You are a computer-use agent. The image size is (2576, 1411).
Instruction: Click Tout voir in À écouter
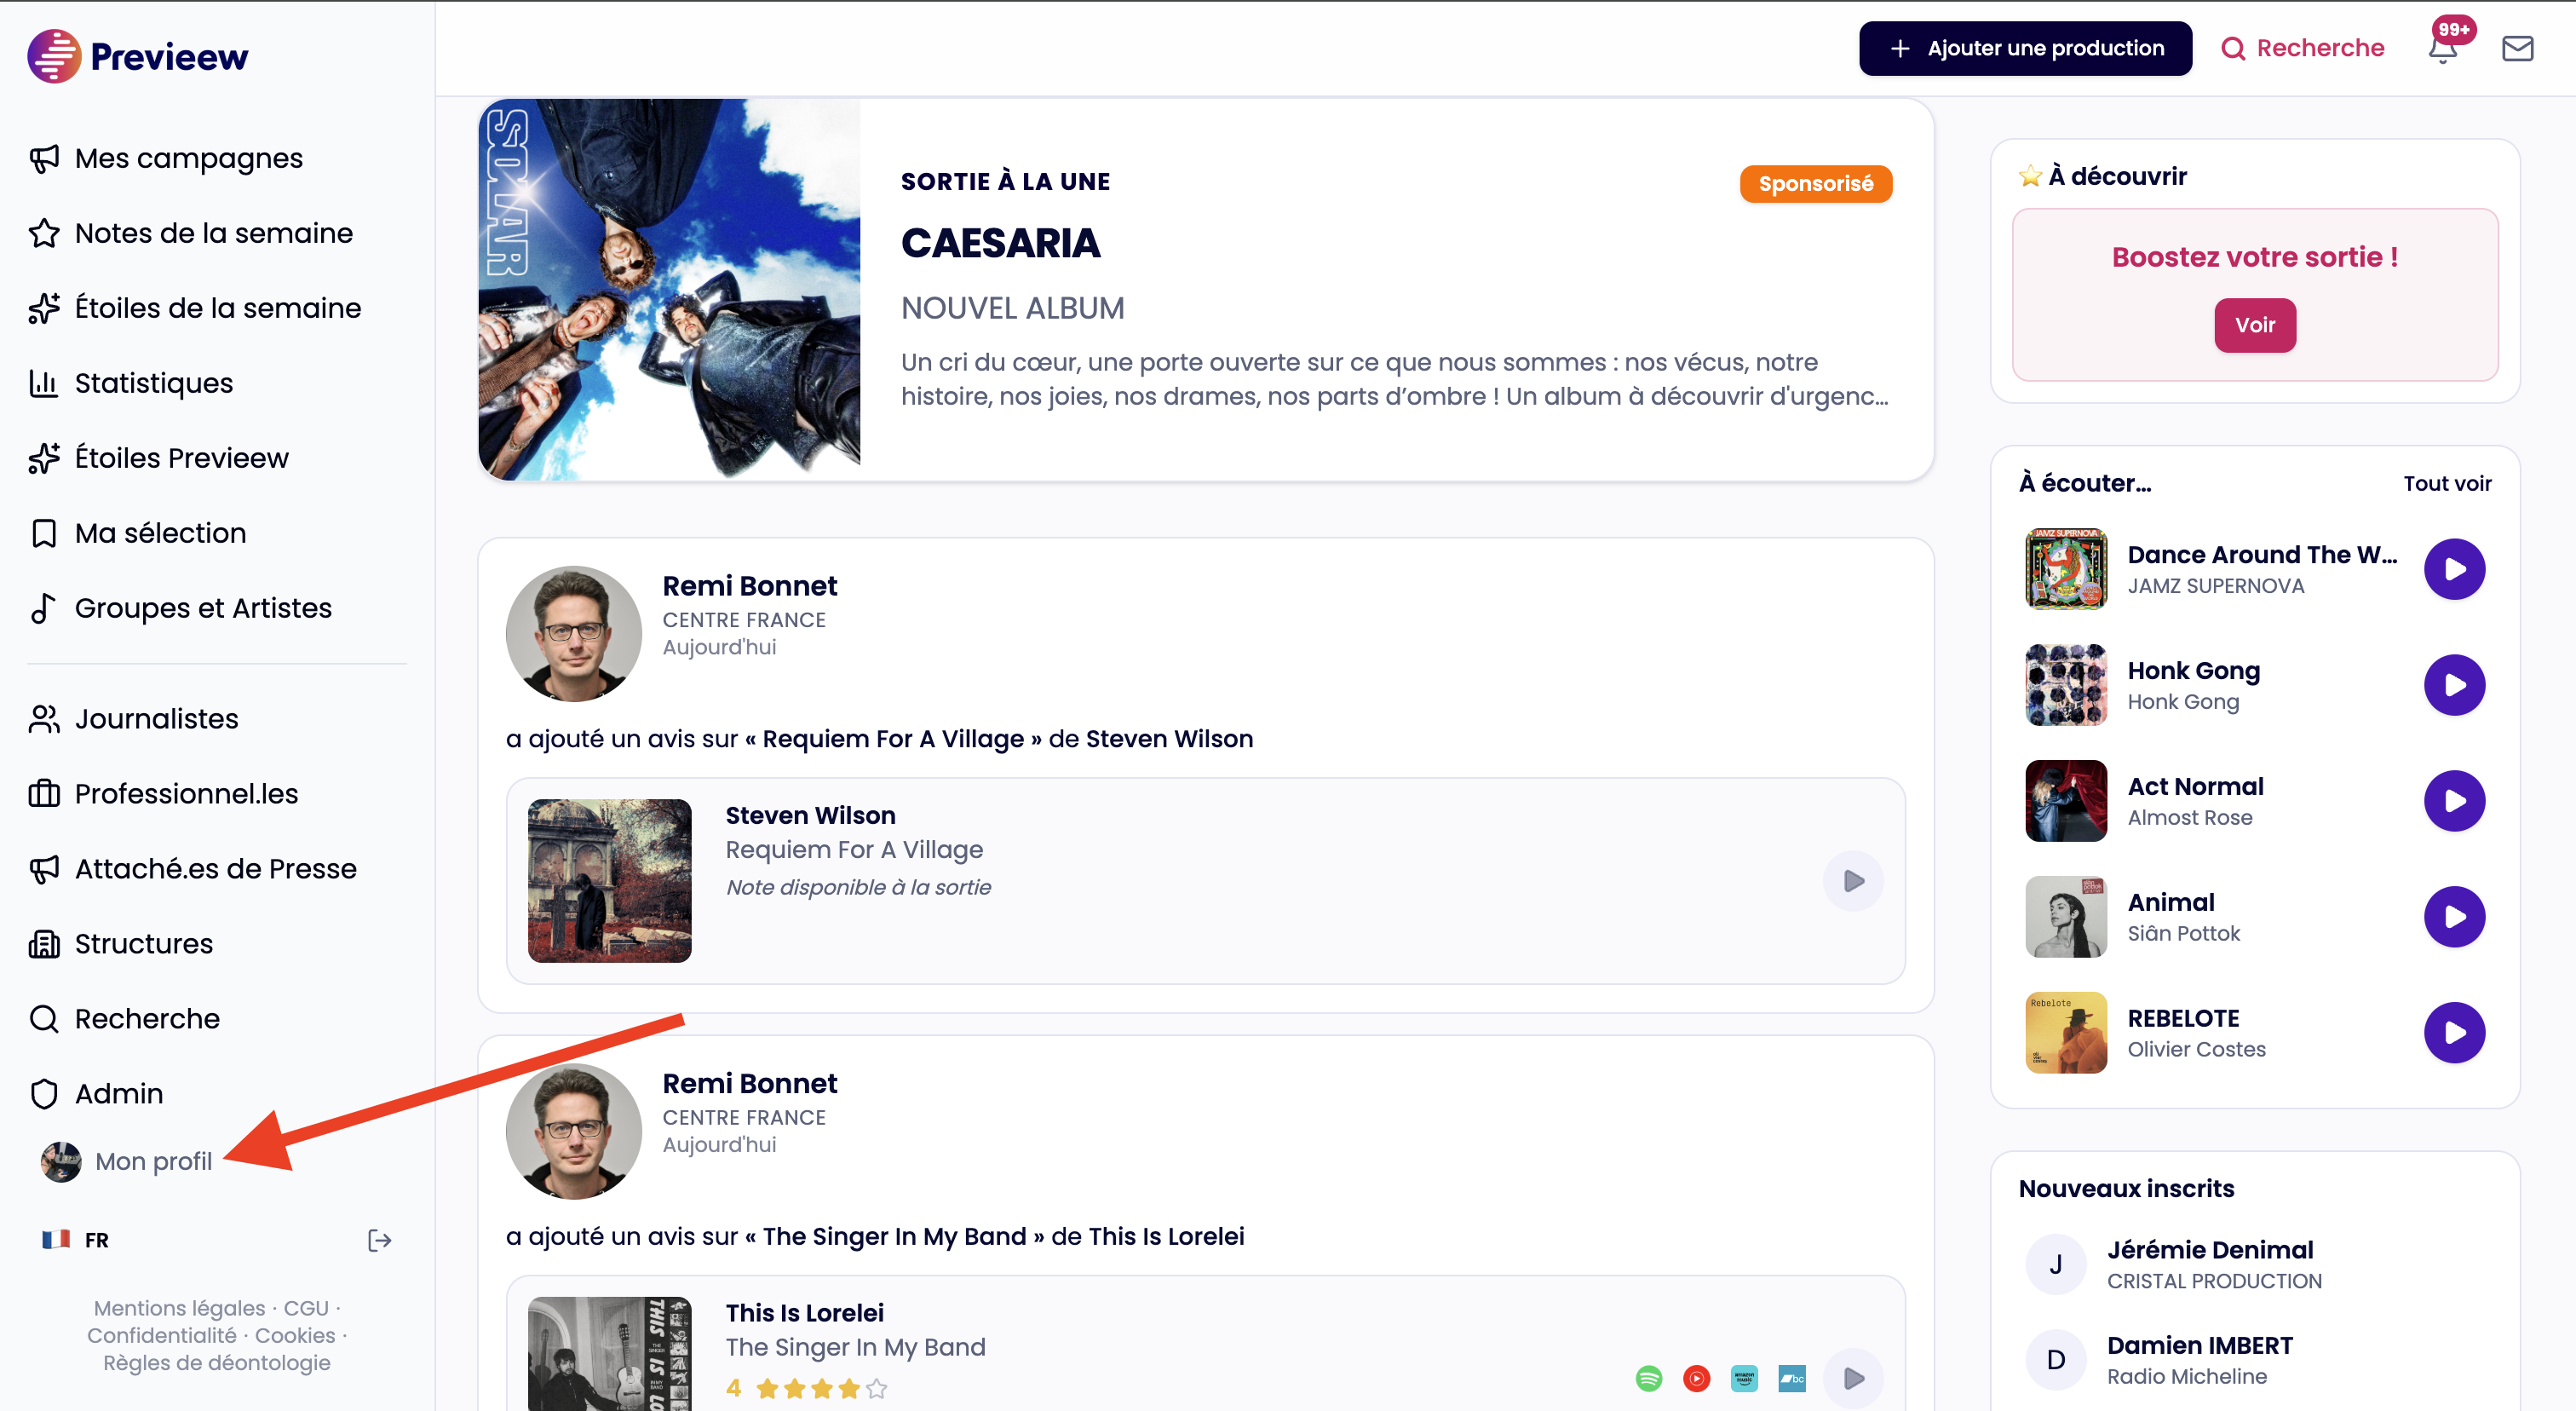pyautogui.click(x=2447, y=483)
